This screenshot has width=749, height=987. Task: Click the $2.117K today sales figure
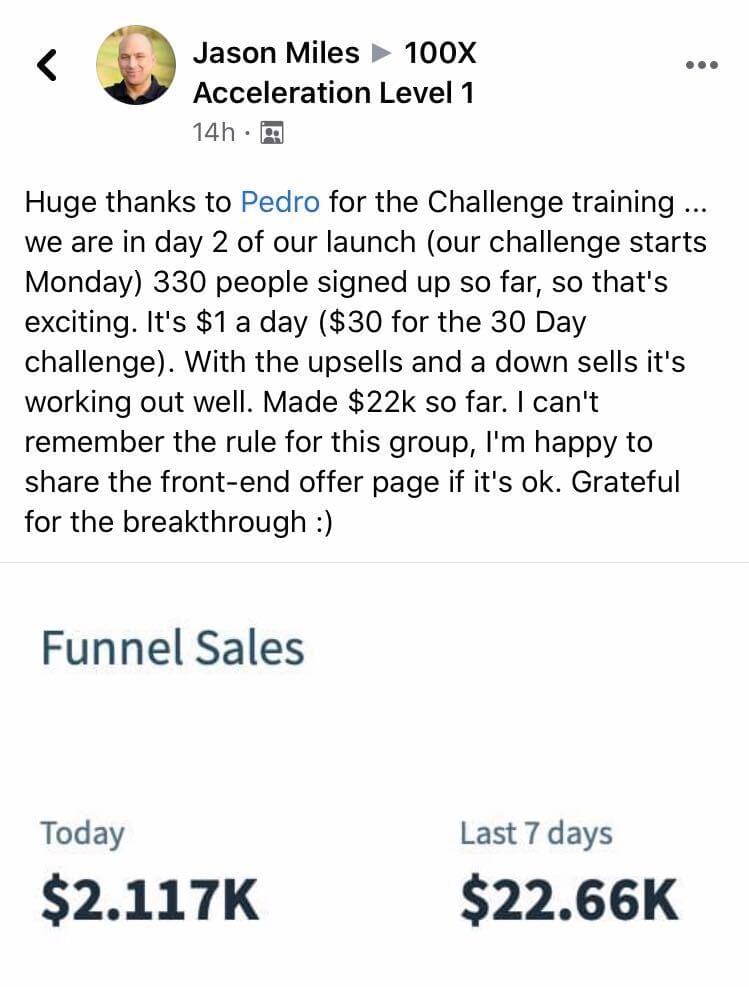[150, 901]
